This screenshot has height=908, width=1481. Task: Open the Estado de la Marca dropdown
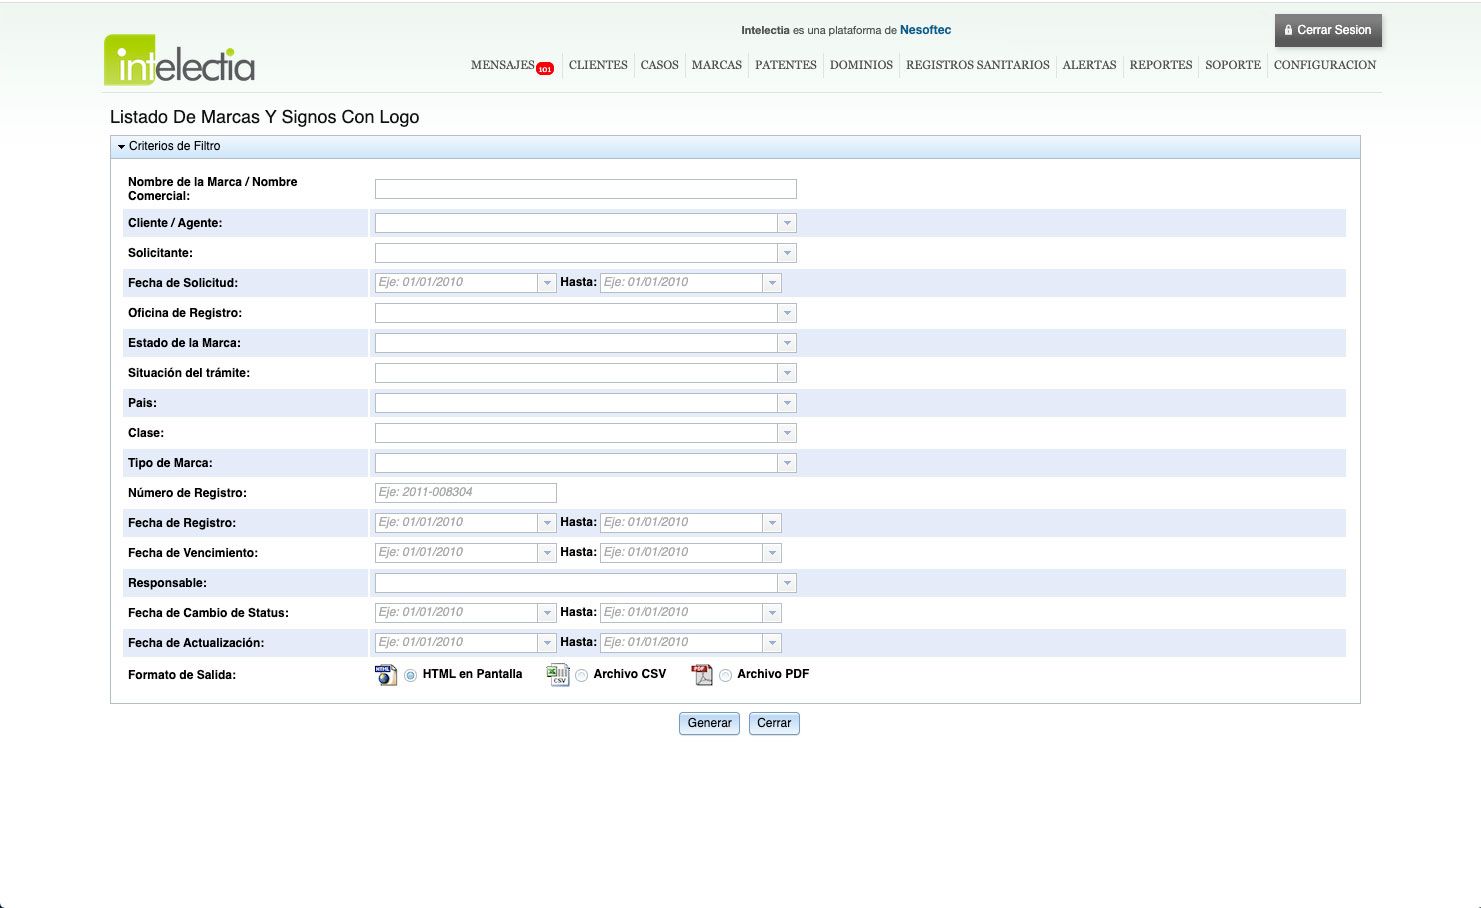(787, 343)
